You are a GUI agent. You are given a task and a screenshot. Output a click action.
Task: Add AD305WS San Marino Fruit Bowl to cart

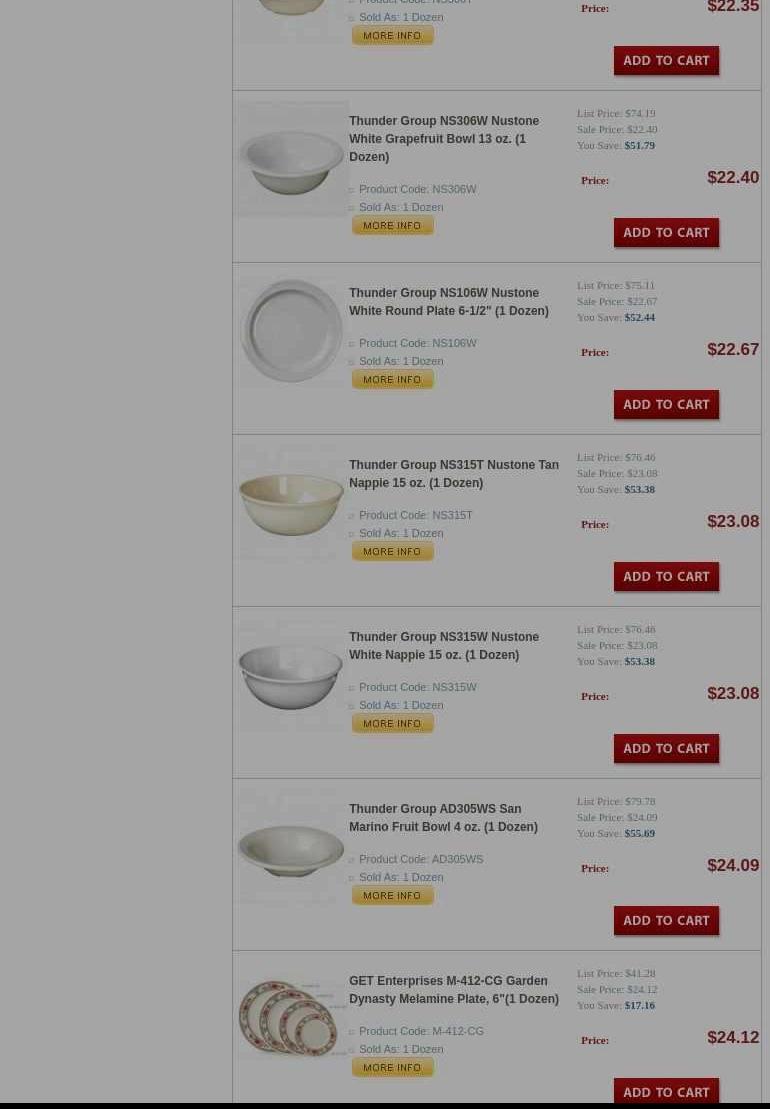point(666,920)
